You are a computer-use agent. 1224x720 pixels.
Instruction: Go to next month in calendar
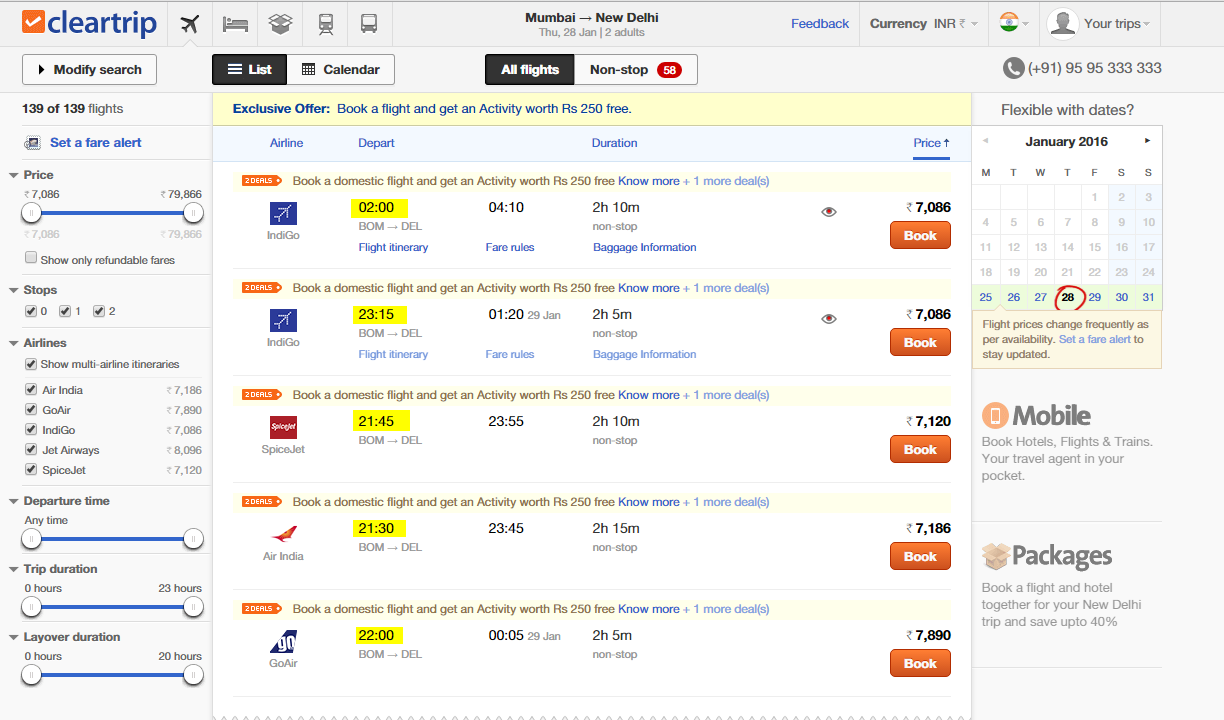click(1148, 141)
